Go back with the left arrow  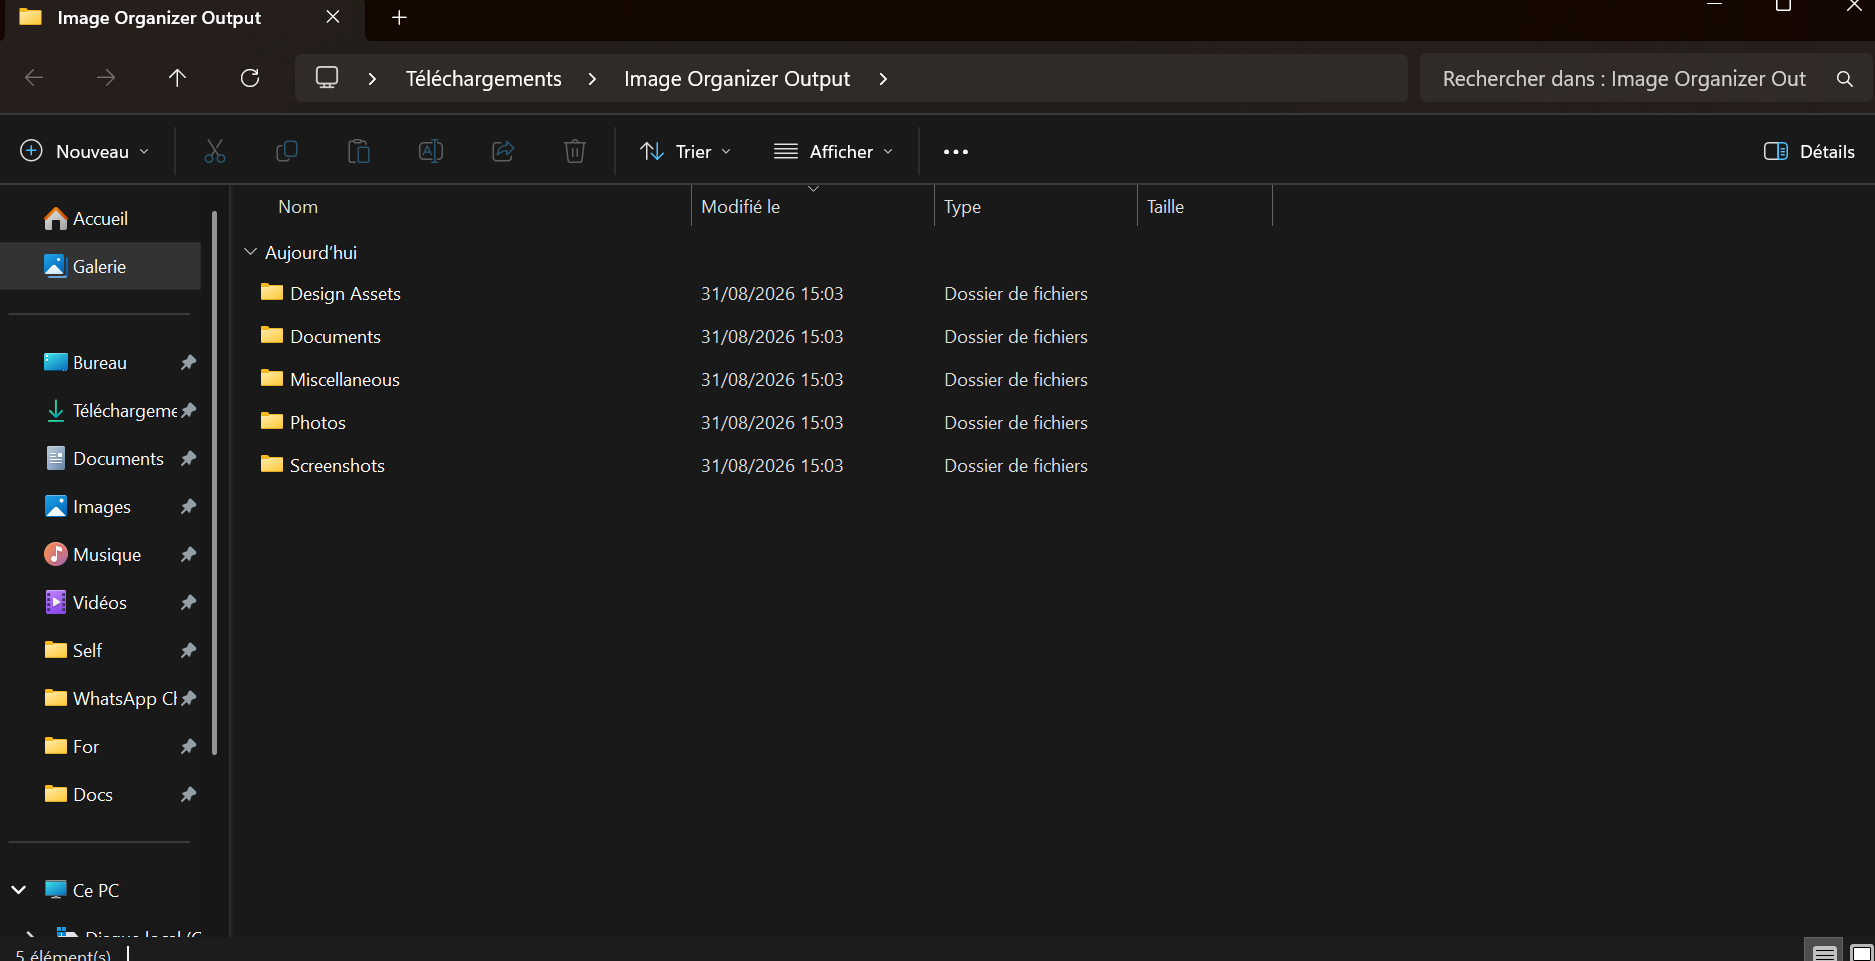(34, 78)
